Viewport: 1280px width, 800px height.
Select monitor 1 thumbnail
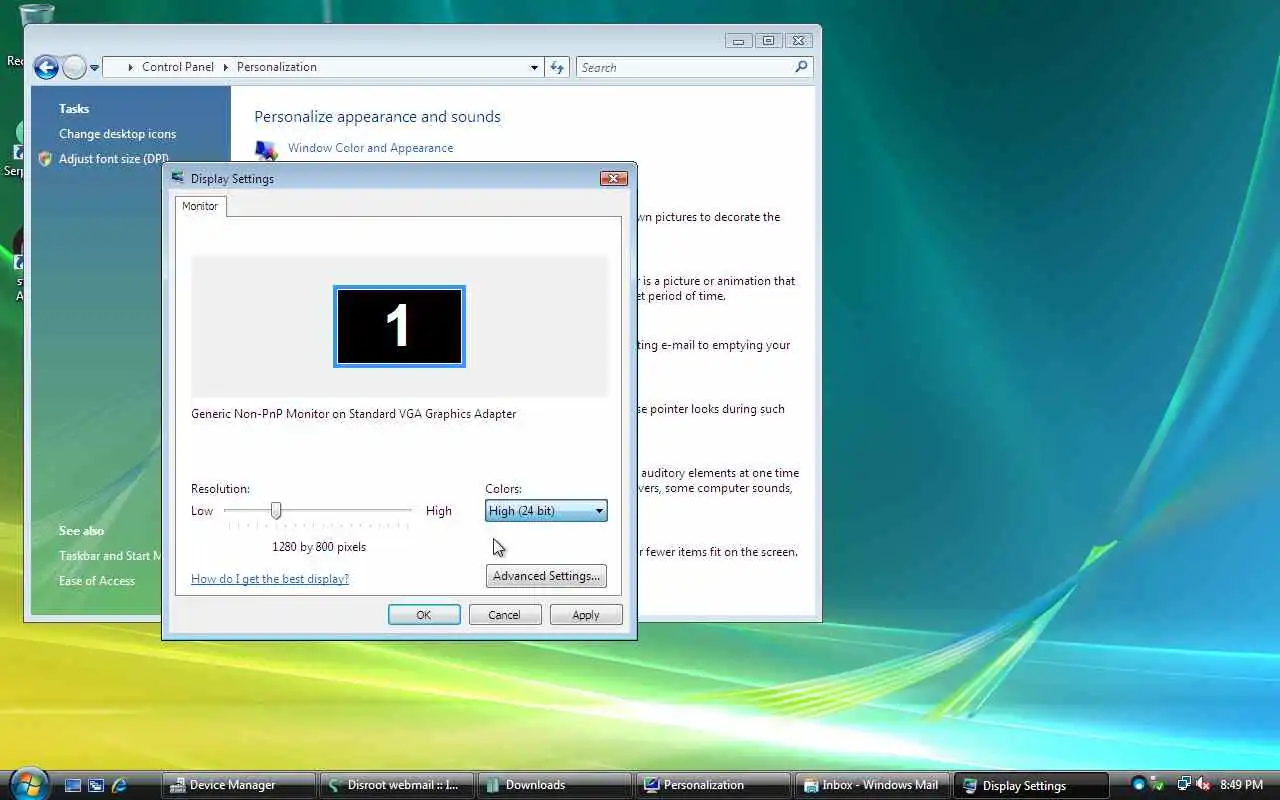pos(399,326)
